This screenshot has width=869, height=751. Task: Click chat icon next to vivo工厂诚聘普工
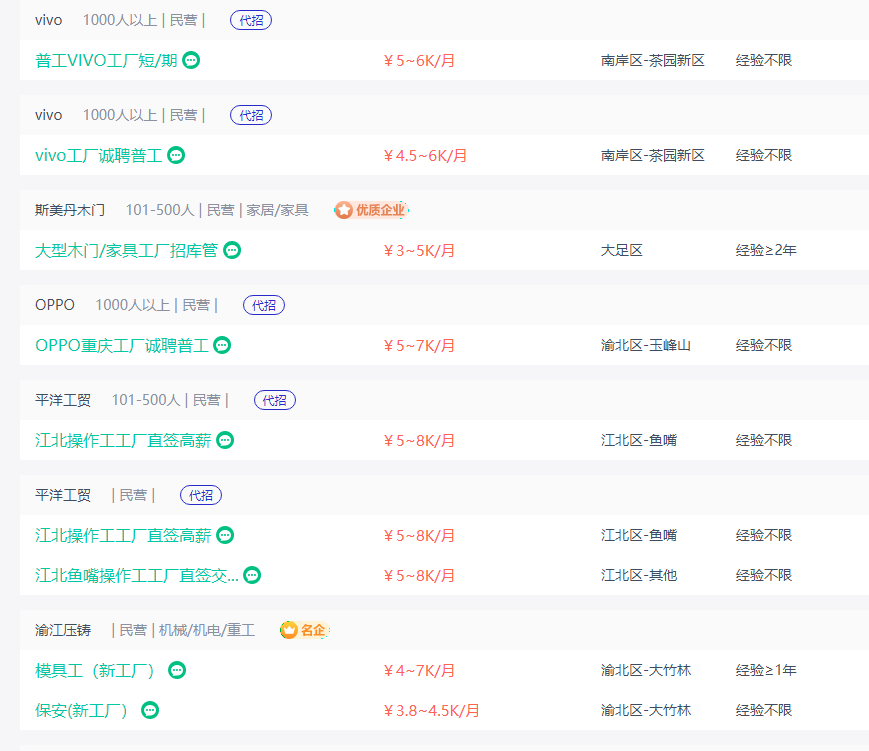[x=176, y=155]
